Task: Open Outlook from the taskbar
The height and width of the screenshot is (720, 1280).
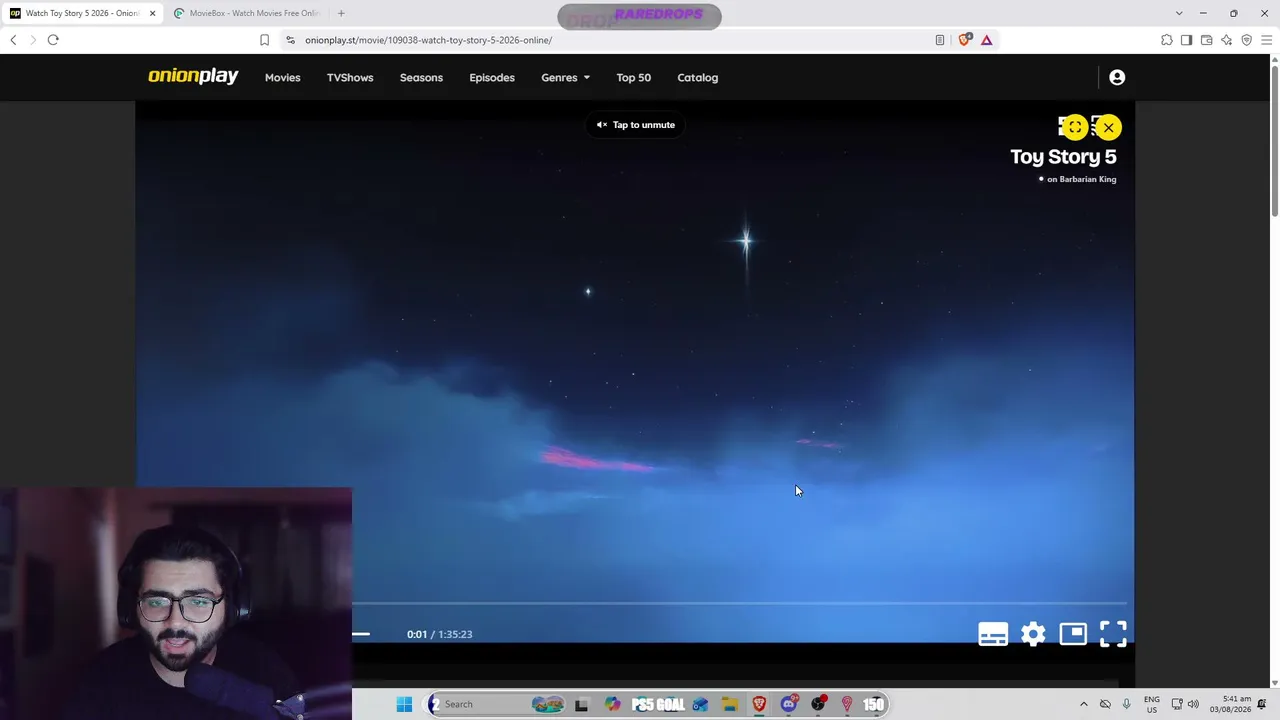Action: (x=700, y=704)
